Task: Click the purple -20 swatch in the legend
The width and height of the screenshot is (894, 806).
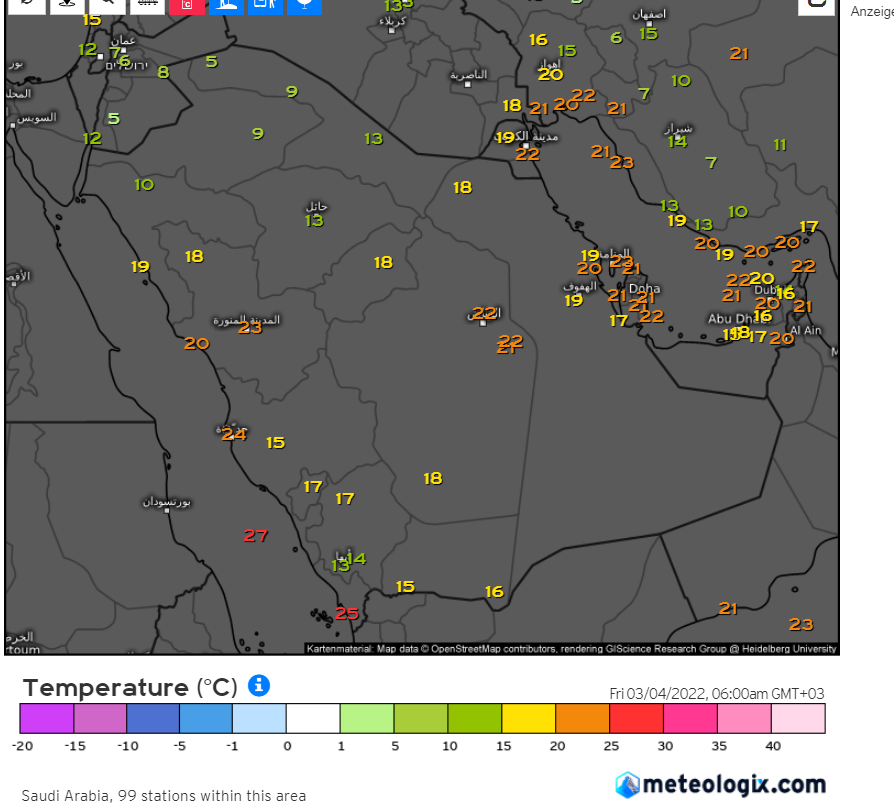Action: point(46,719)
